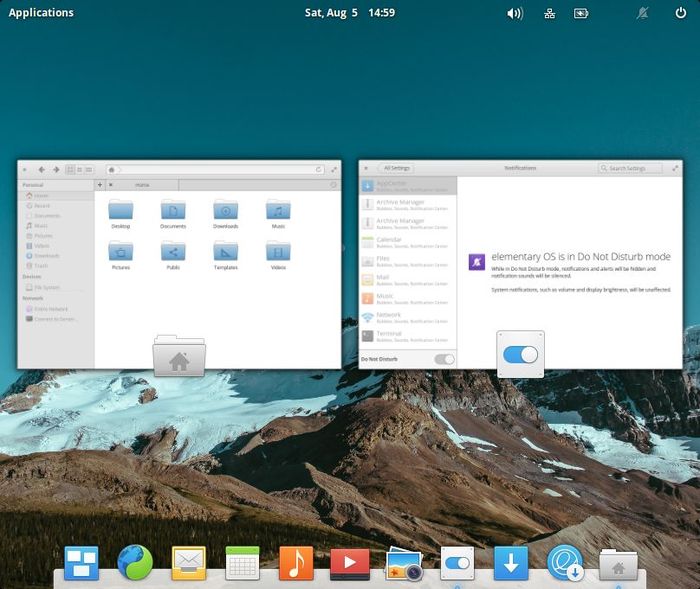Add a new tab in Files window

100,184
